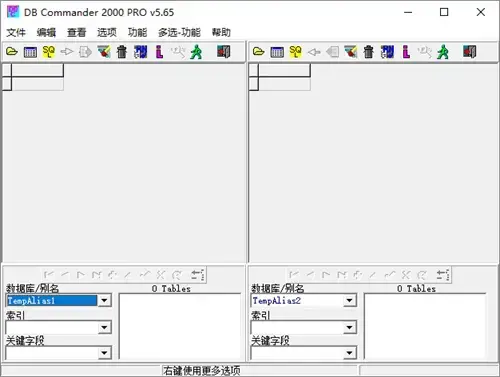Click the blue PW icon in right toolbar
This screenshot has height=377, width=500.
[387, 52]
